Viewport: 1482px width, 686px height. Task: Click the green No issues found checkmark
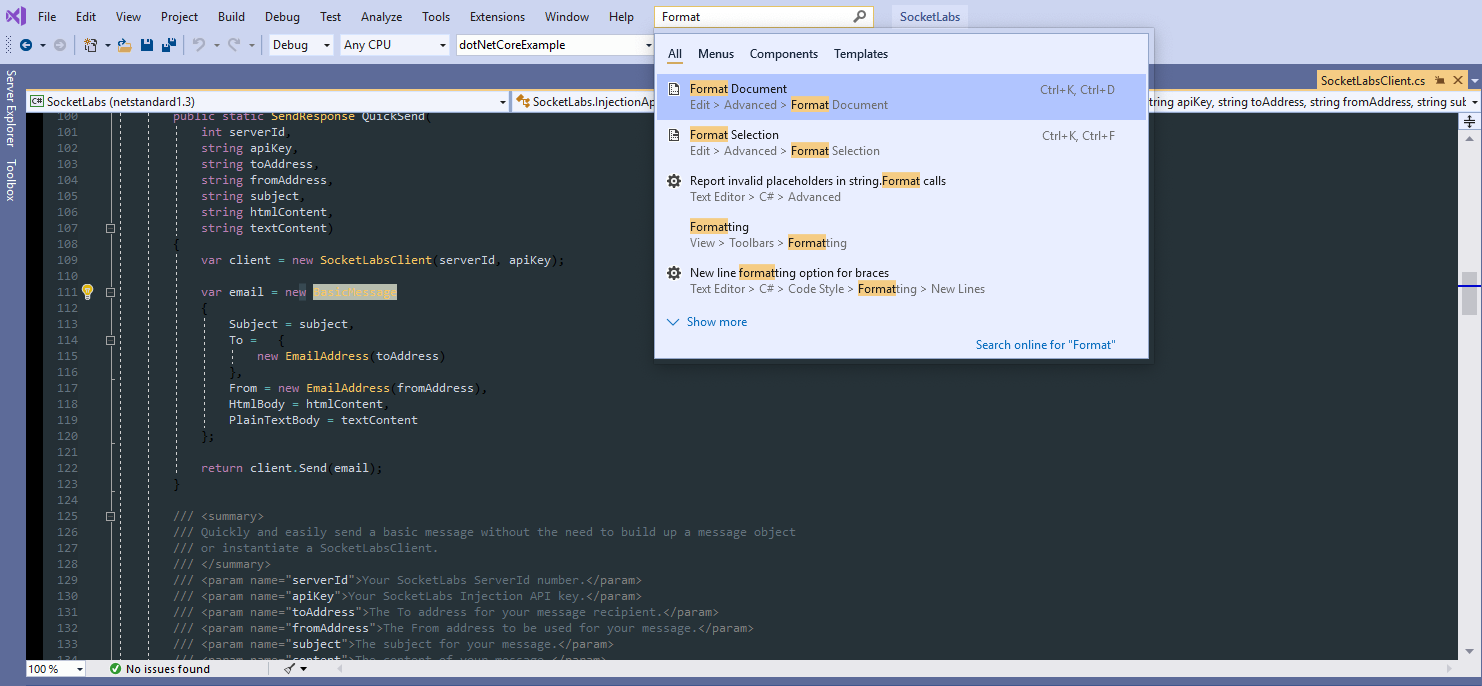[116, 669]
